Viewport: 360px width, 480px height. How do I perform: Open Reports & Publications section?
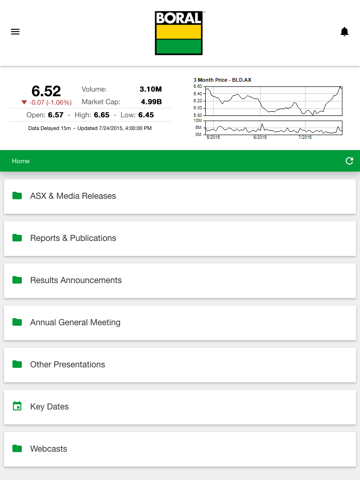180,238
